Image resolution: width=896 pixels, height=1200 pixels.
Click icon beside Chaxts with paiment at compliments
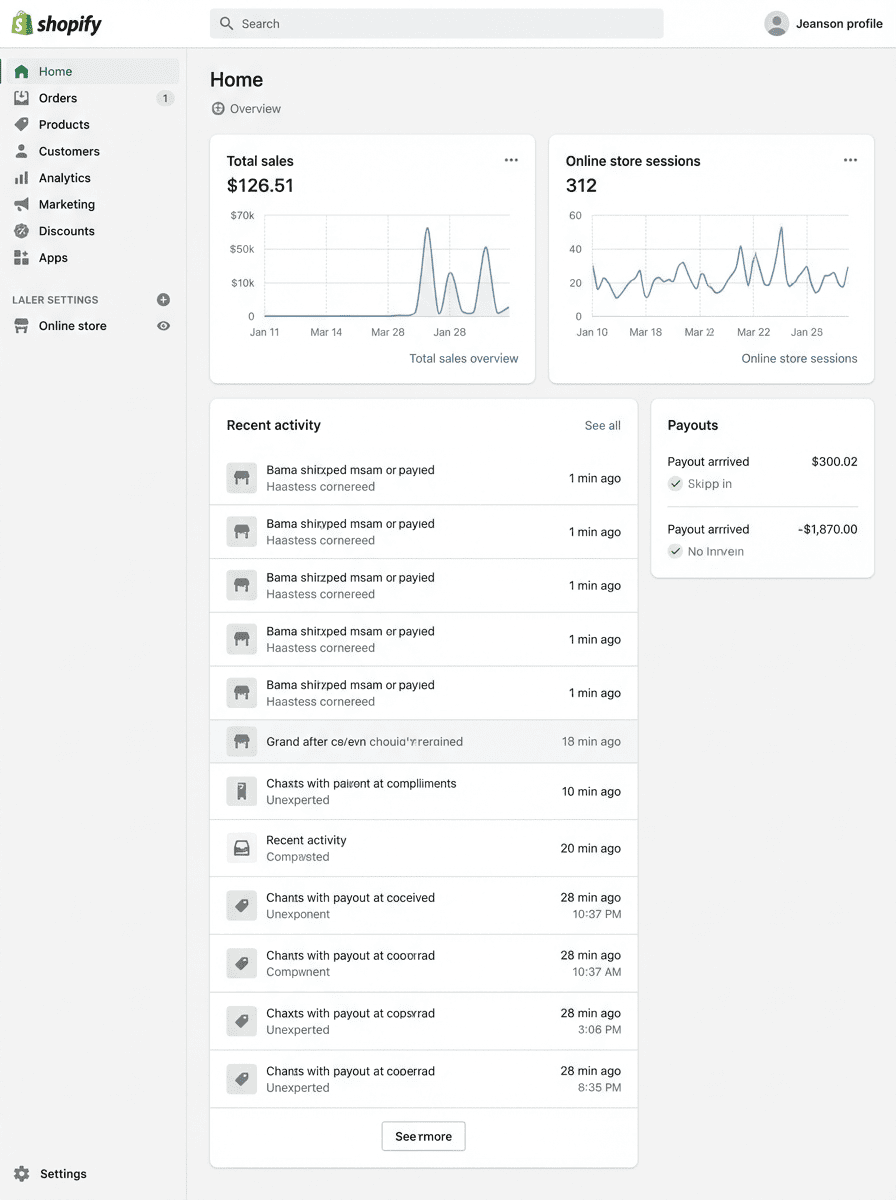click(x=241, y=792)
